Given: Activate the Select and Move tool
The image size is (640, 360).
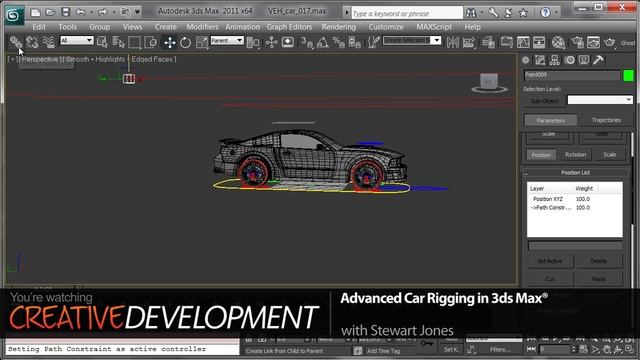Looking at the screenshot, I should (x=169, y=42).
